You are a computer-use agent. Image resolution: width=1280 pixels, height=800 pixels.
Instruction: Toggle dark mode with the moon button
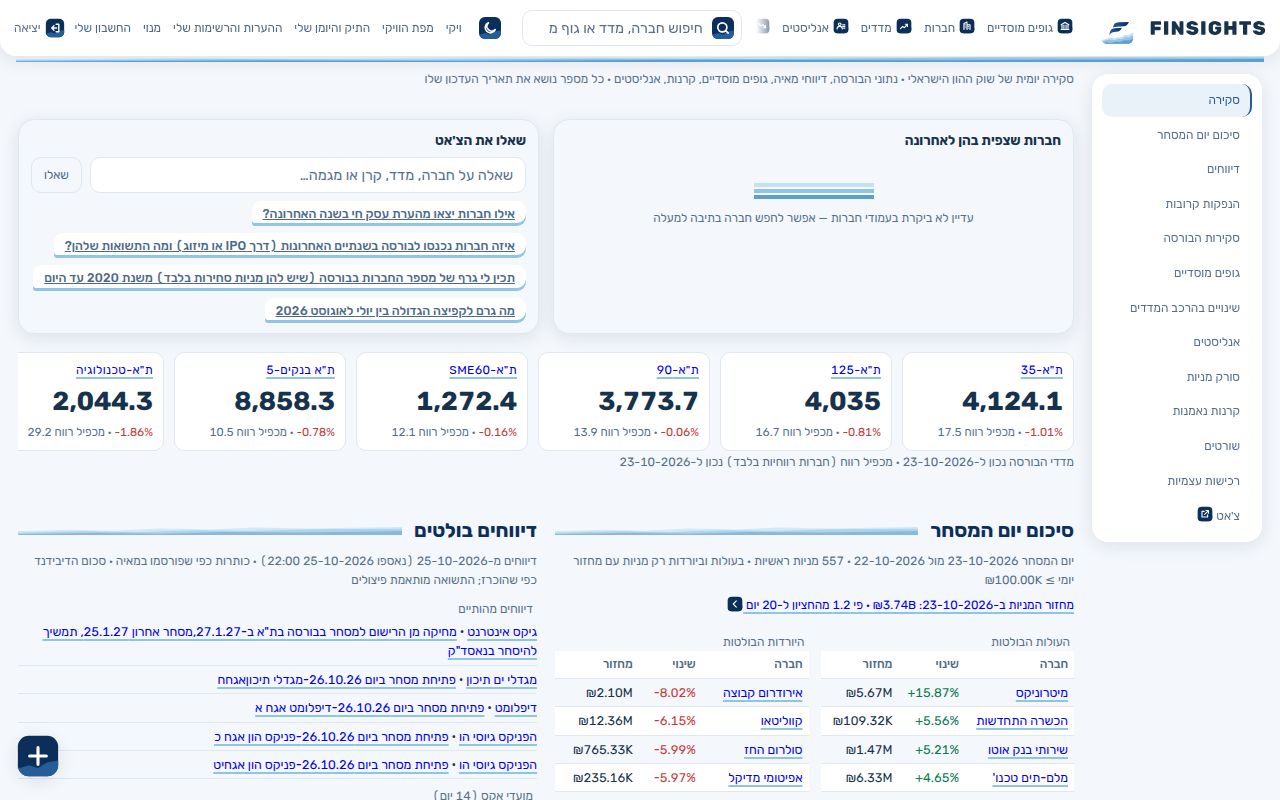pyautogui.click(x=490, y=28)
